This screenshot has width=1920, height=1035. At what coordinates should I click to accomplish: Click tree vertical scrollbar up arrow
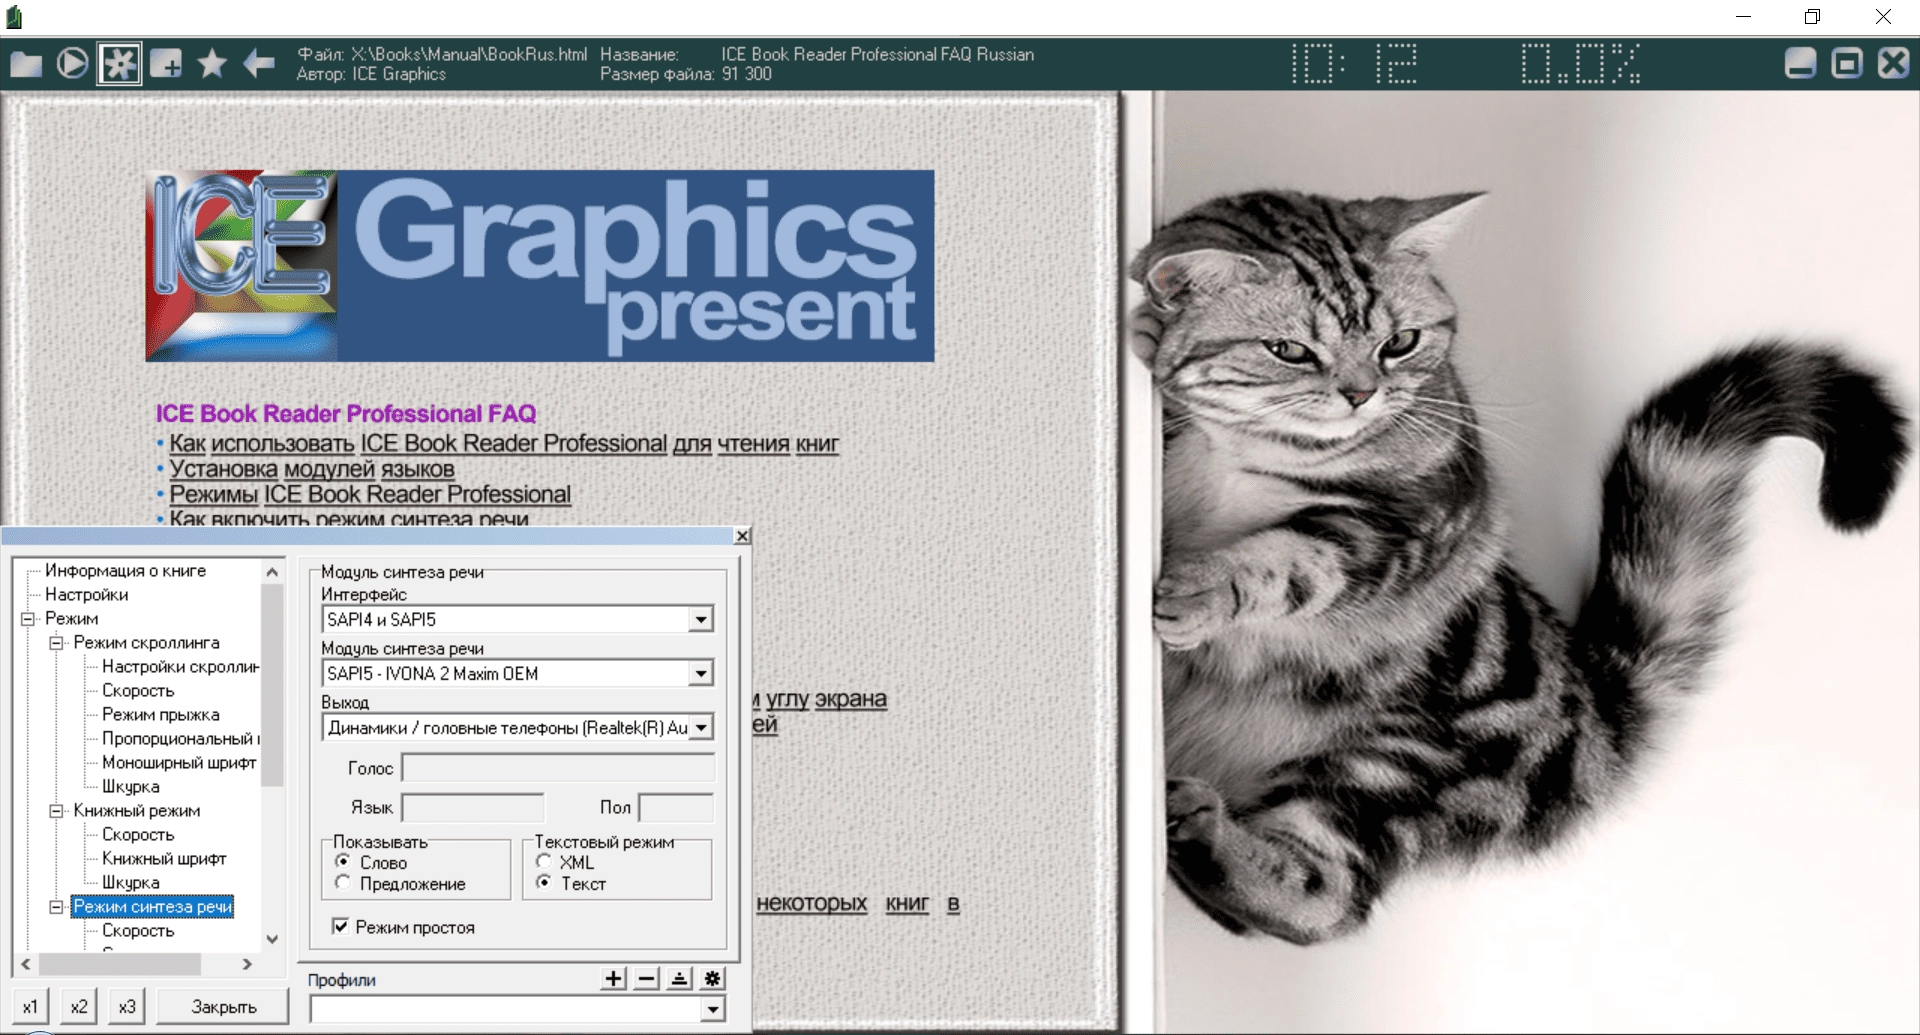coord(272,572)
